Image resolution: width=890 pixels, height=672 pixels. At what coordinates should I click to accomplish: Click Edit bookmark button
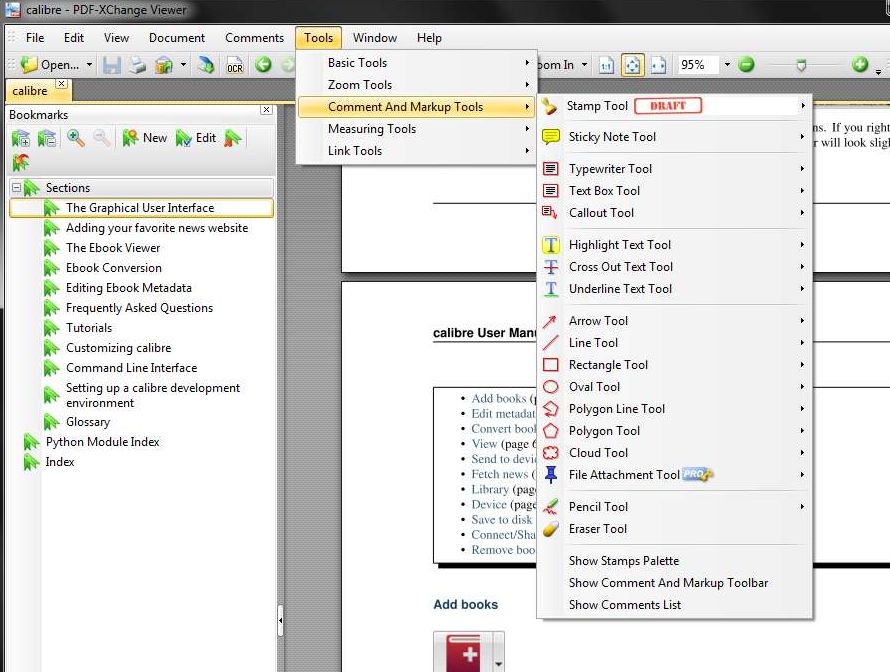point(196,138)
